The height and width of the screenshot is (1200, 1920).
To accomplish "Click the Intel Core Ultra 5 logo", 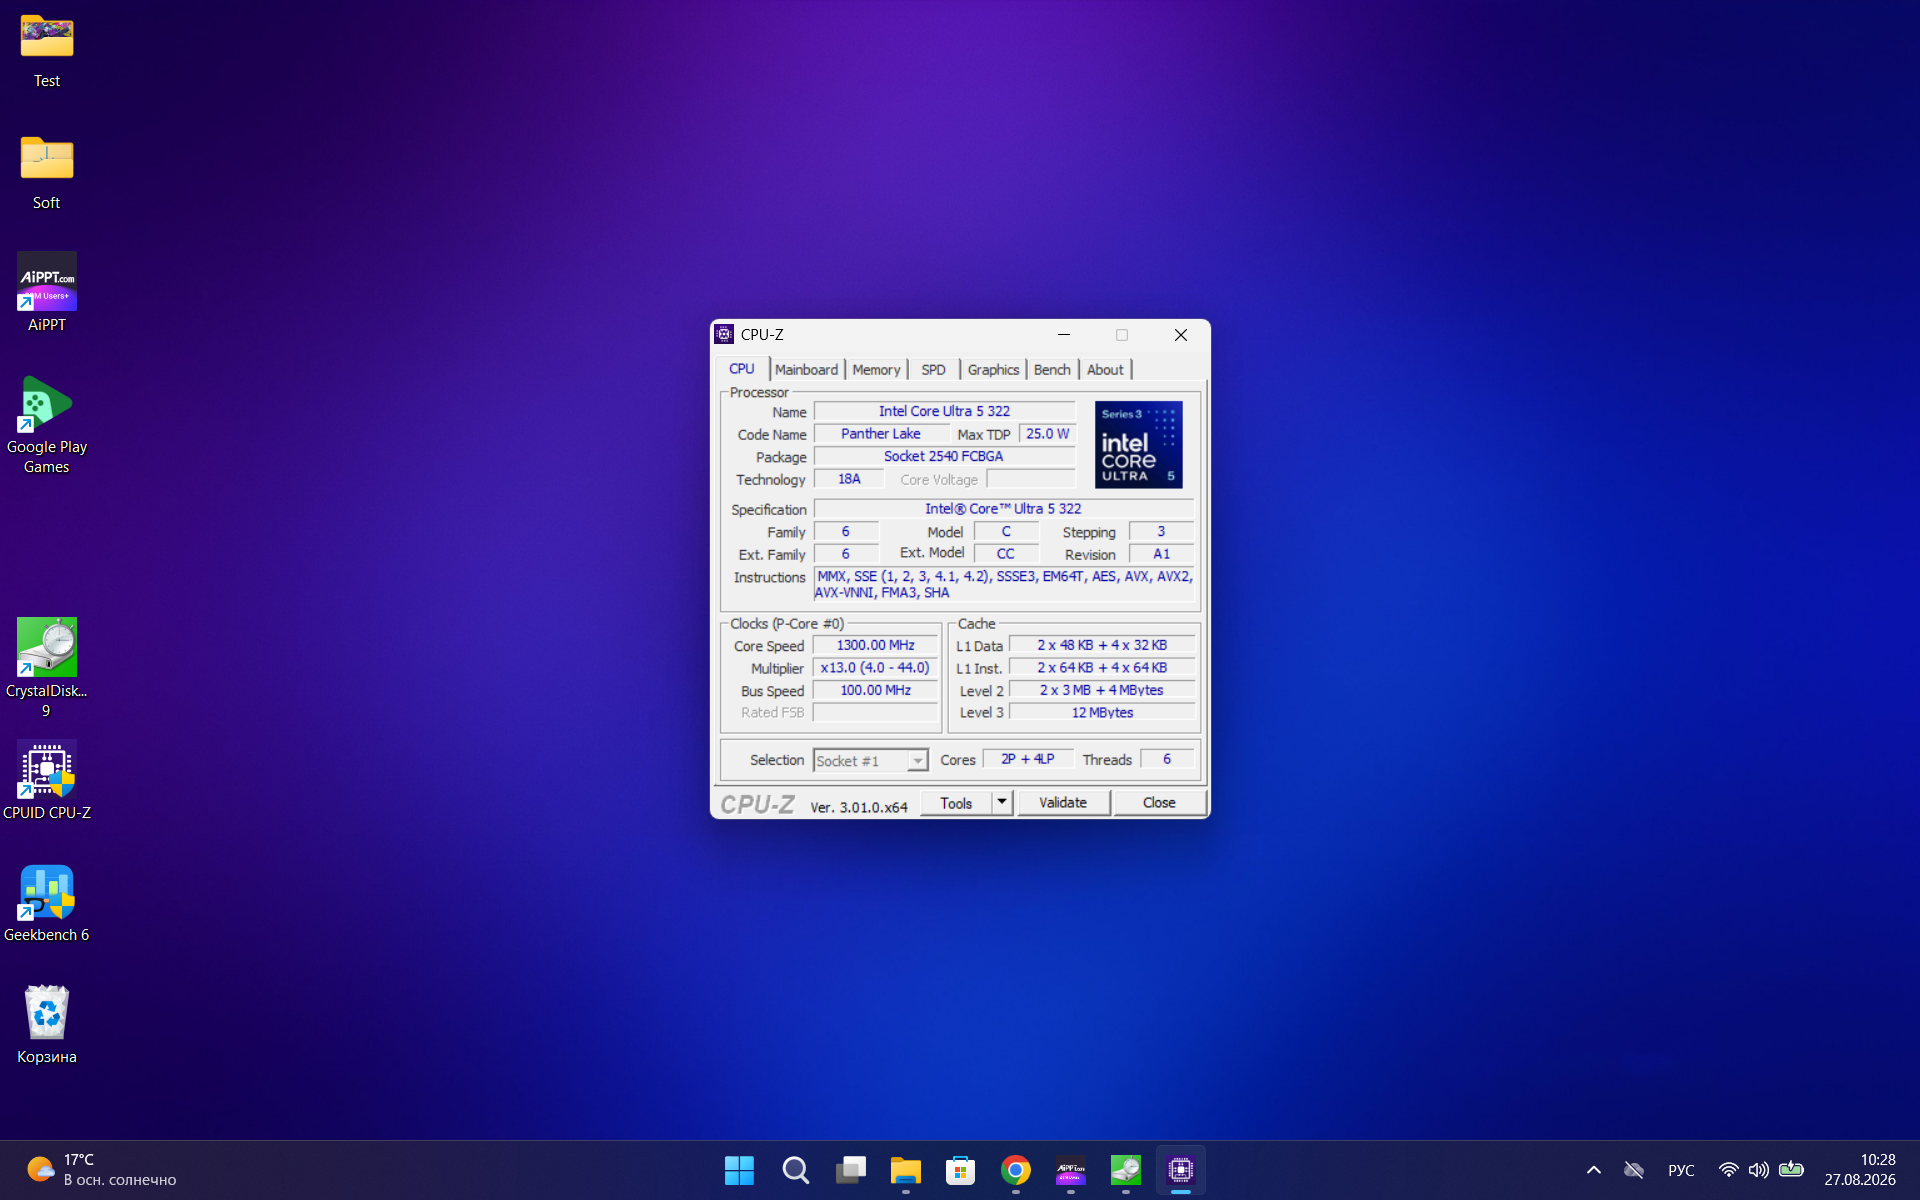I will pos(1139,445).
